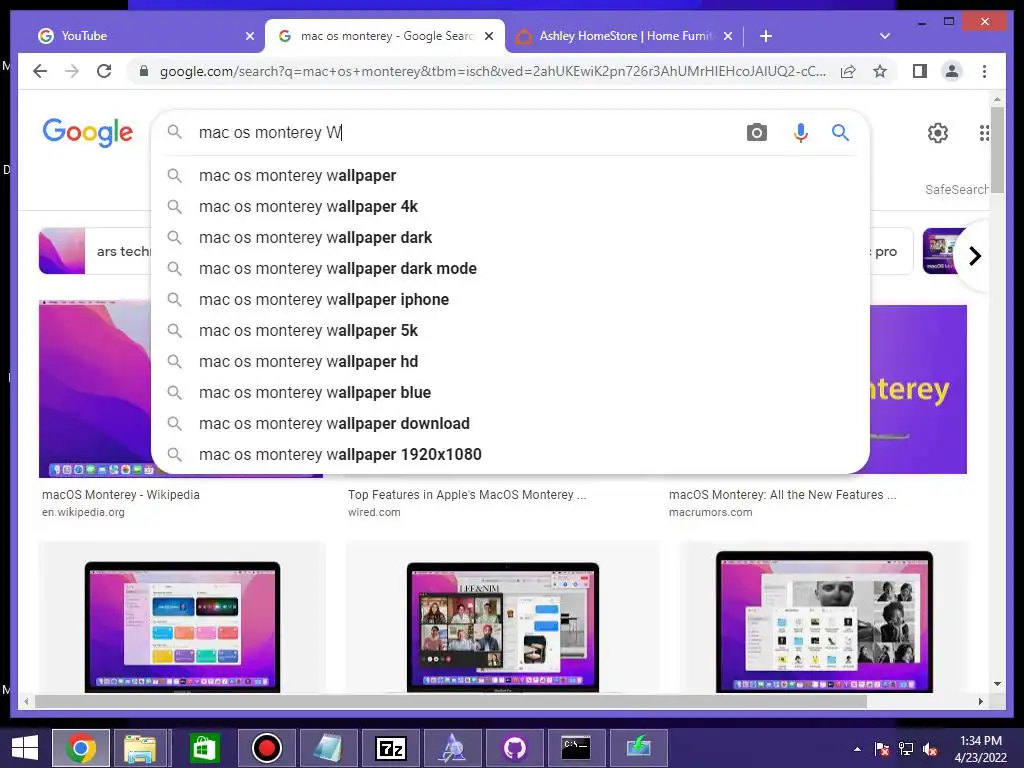Open the tab search dropdown
Viewport: 1024px width, 768px height.
(884, 36)
